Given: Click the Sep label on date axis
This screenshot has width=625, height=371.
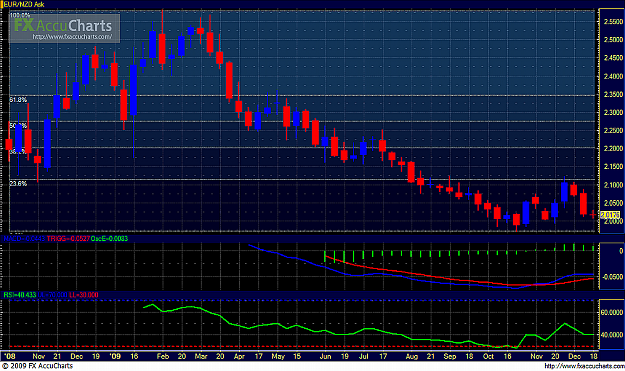Looking at the screenshot, I should pyautogui.click(x=450, y=356).
